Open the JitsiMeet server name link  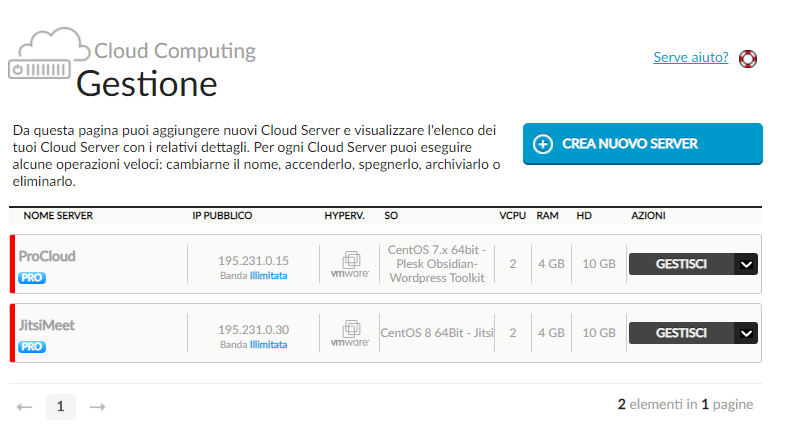click(47, 325)
